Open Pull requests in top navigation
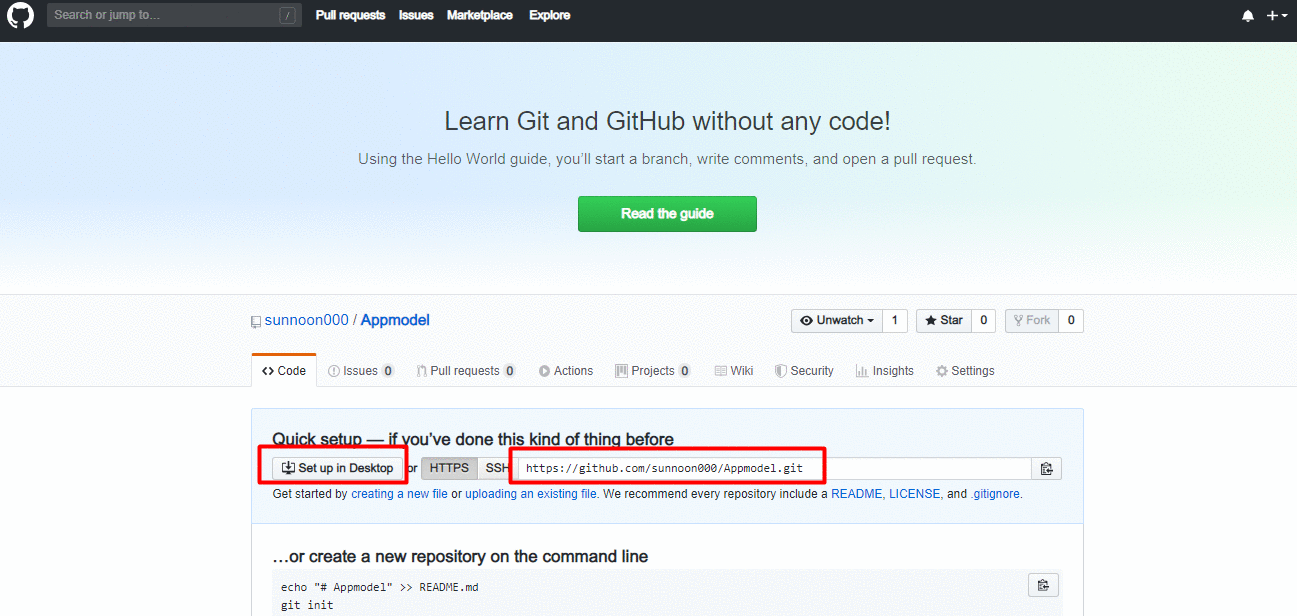 pyautogui.click(x=350, y=15)
